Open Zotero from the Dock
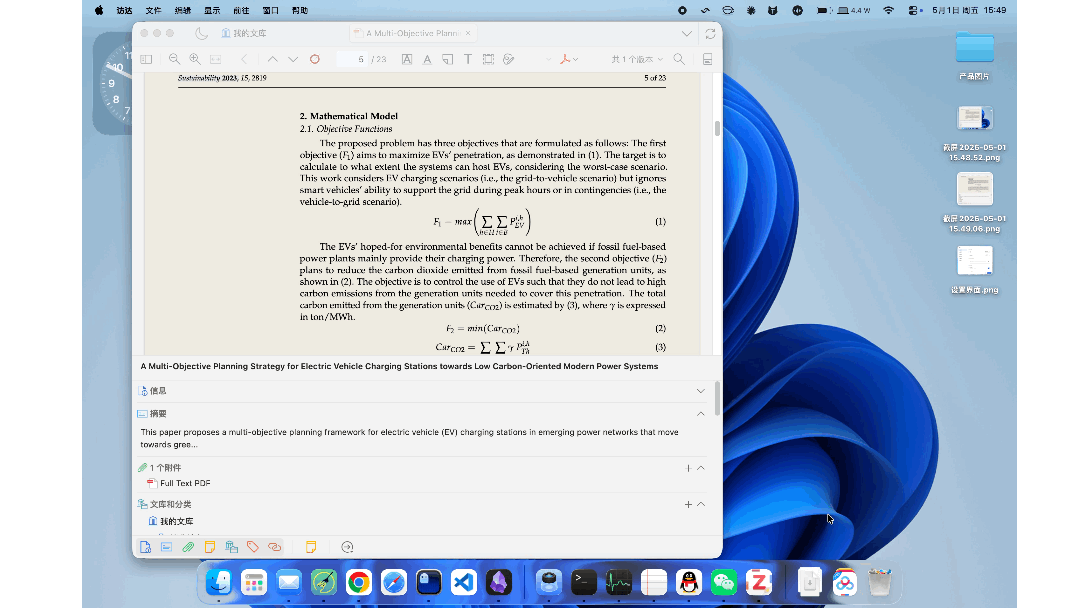Image resolution: width=1080 pixels, height=608 pixels. [758, 583]
